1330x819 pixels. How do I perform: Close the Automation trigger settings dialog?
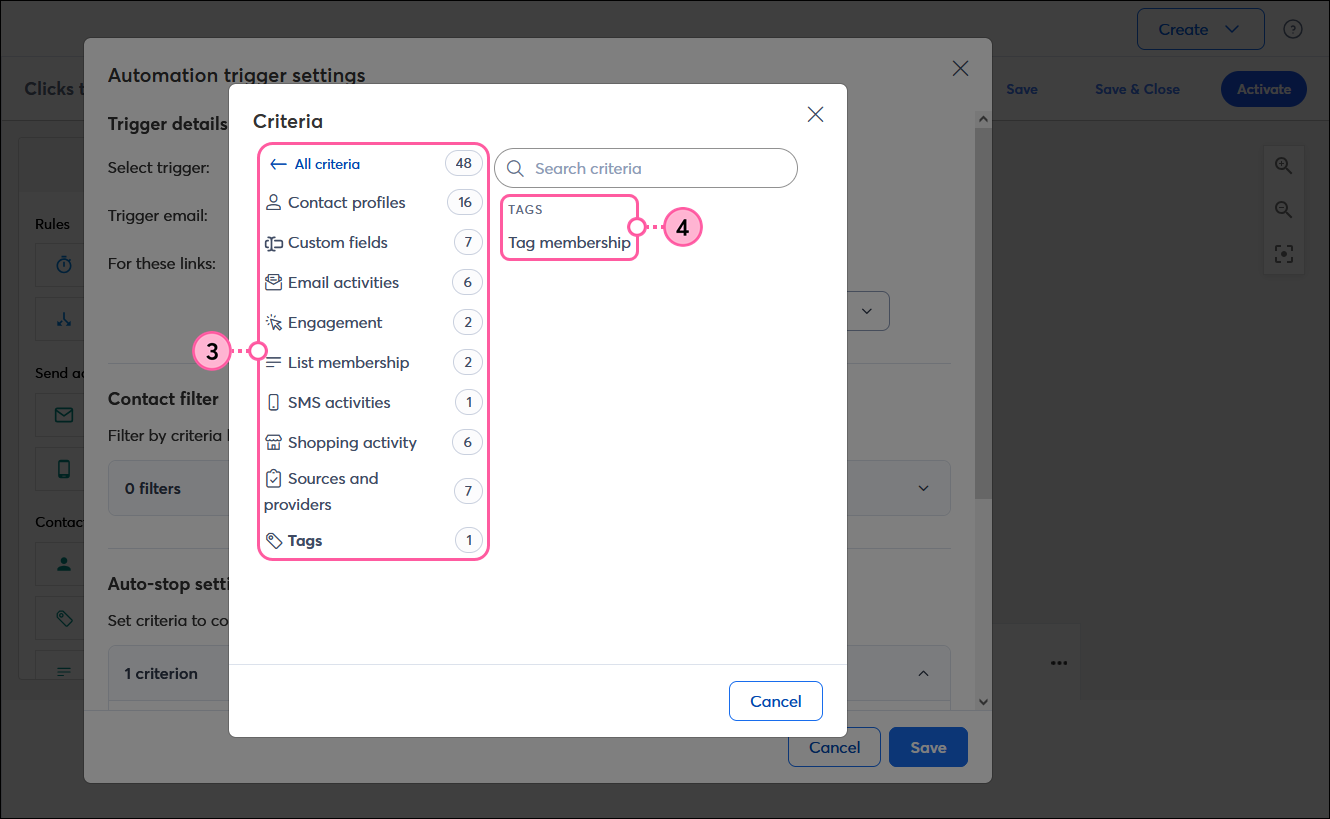[x=960, y=68]
